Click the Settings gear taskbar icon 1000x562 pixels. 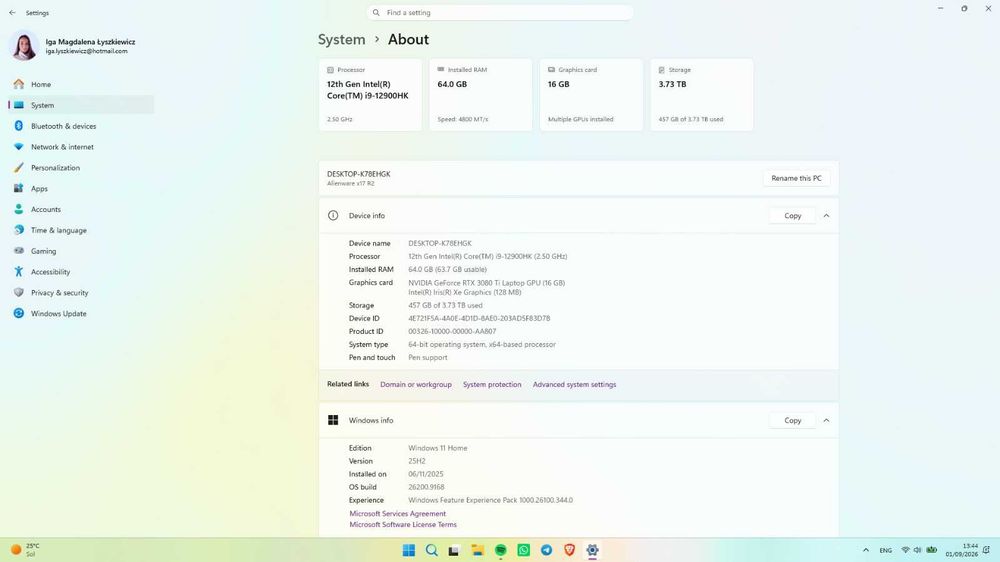592,551
